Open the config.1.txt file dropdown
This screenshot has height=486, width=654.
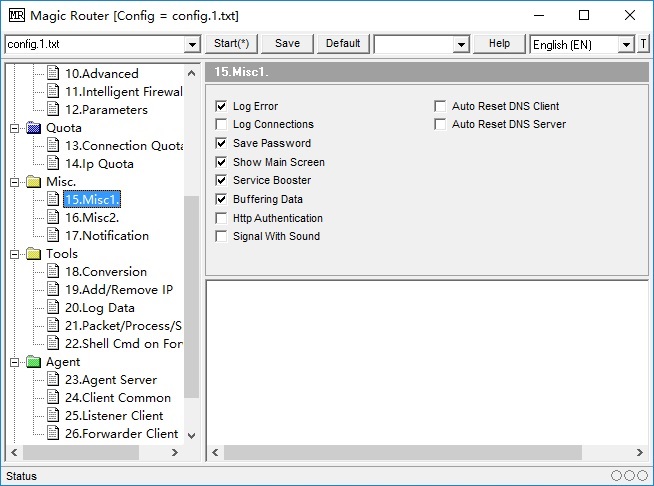(x=192, y=45)
